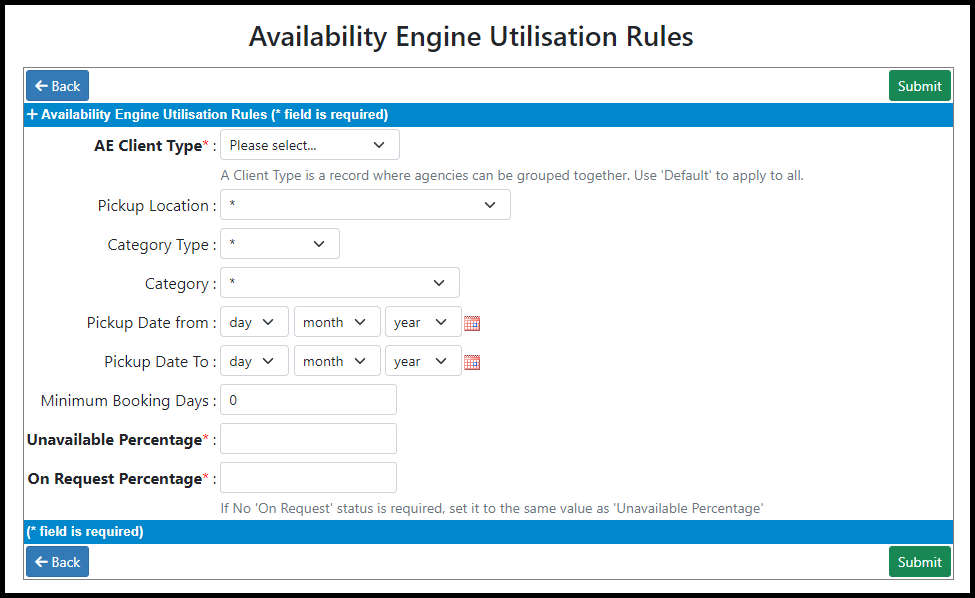This screenshot has height=598, width=975.
Task: Click the bottom Back button
Action: (57, 562)
